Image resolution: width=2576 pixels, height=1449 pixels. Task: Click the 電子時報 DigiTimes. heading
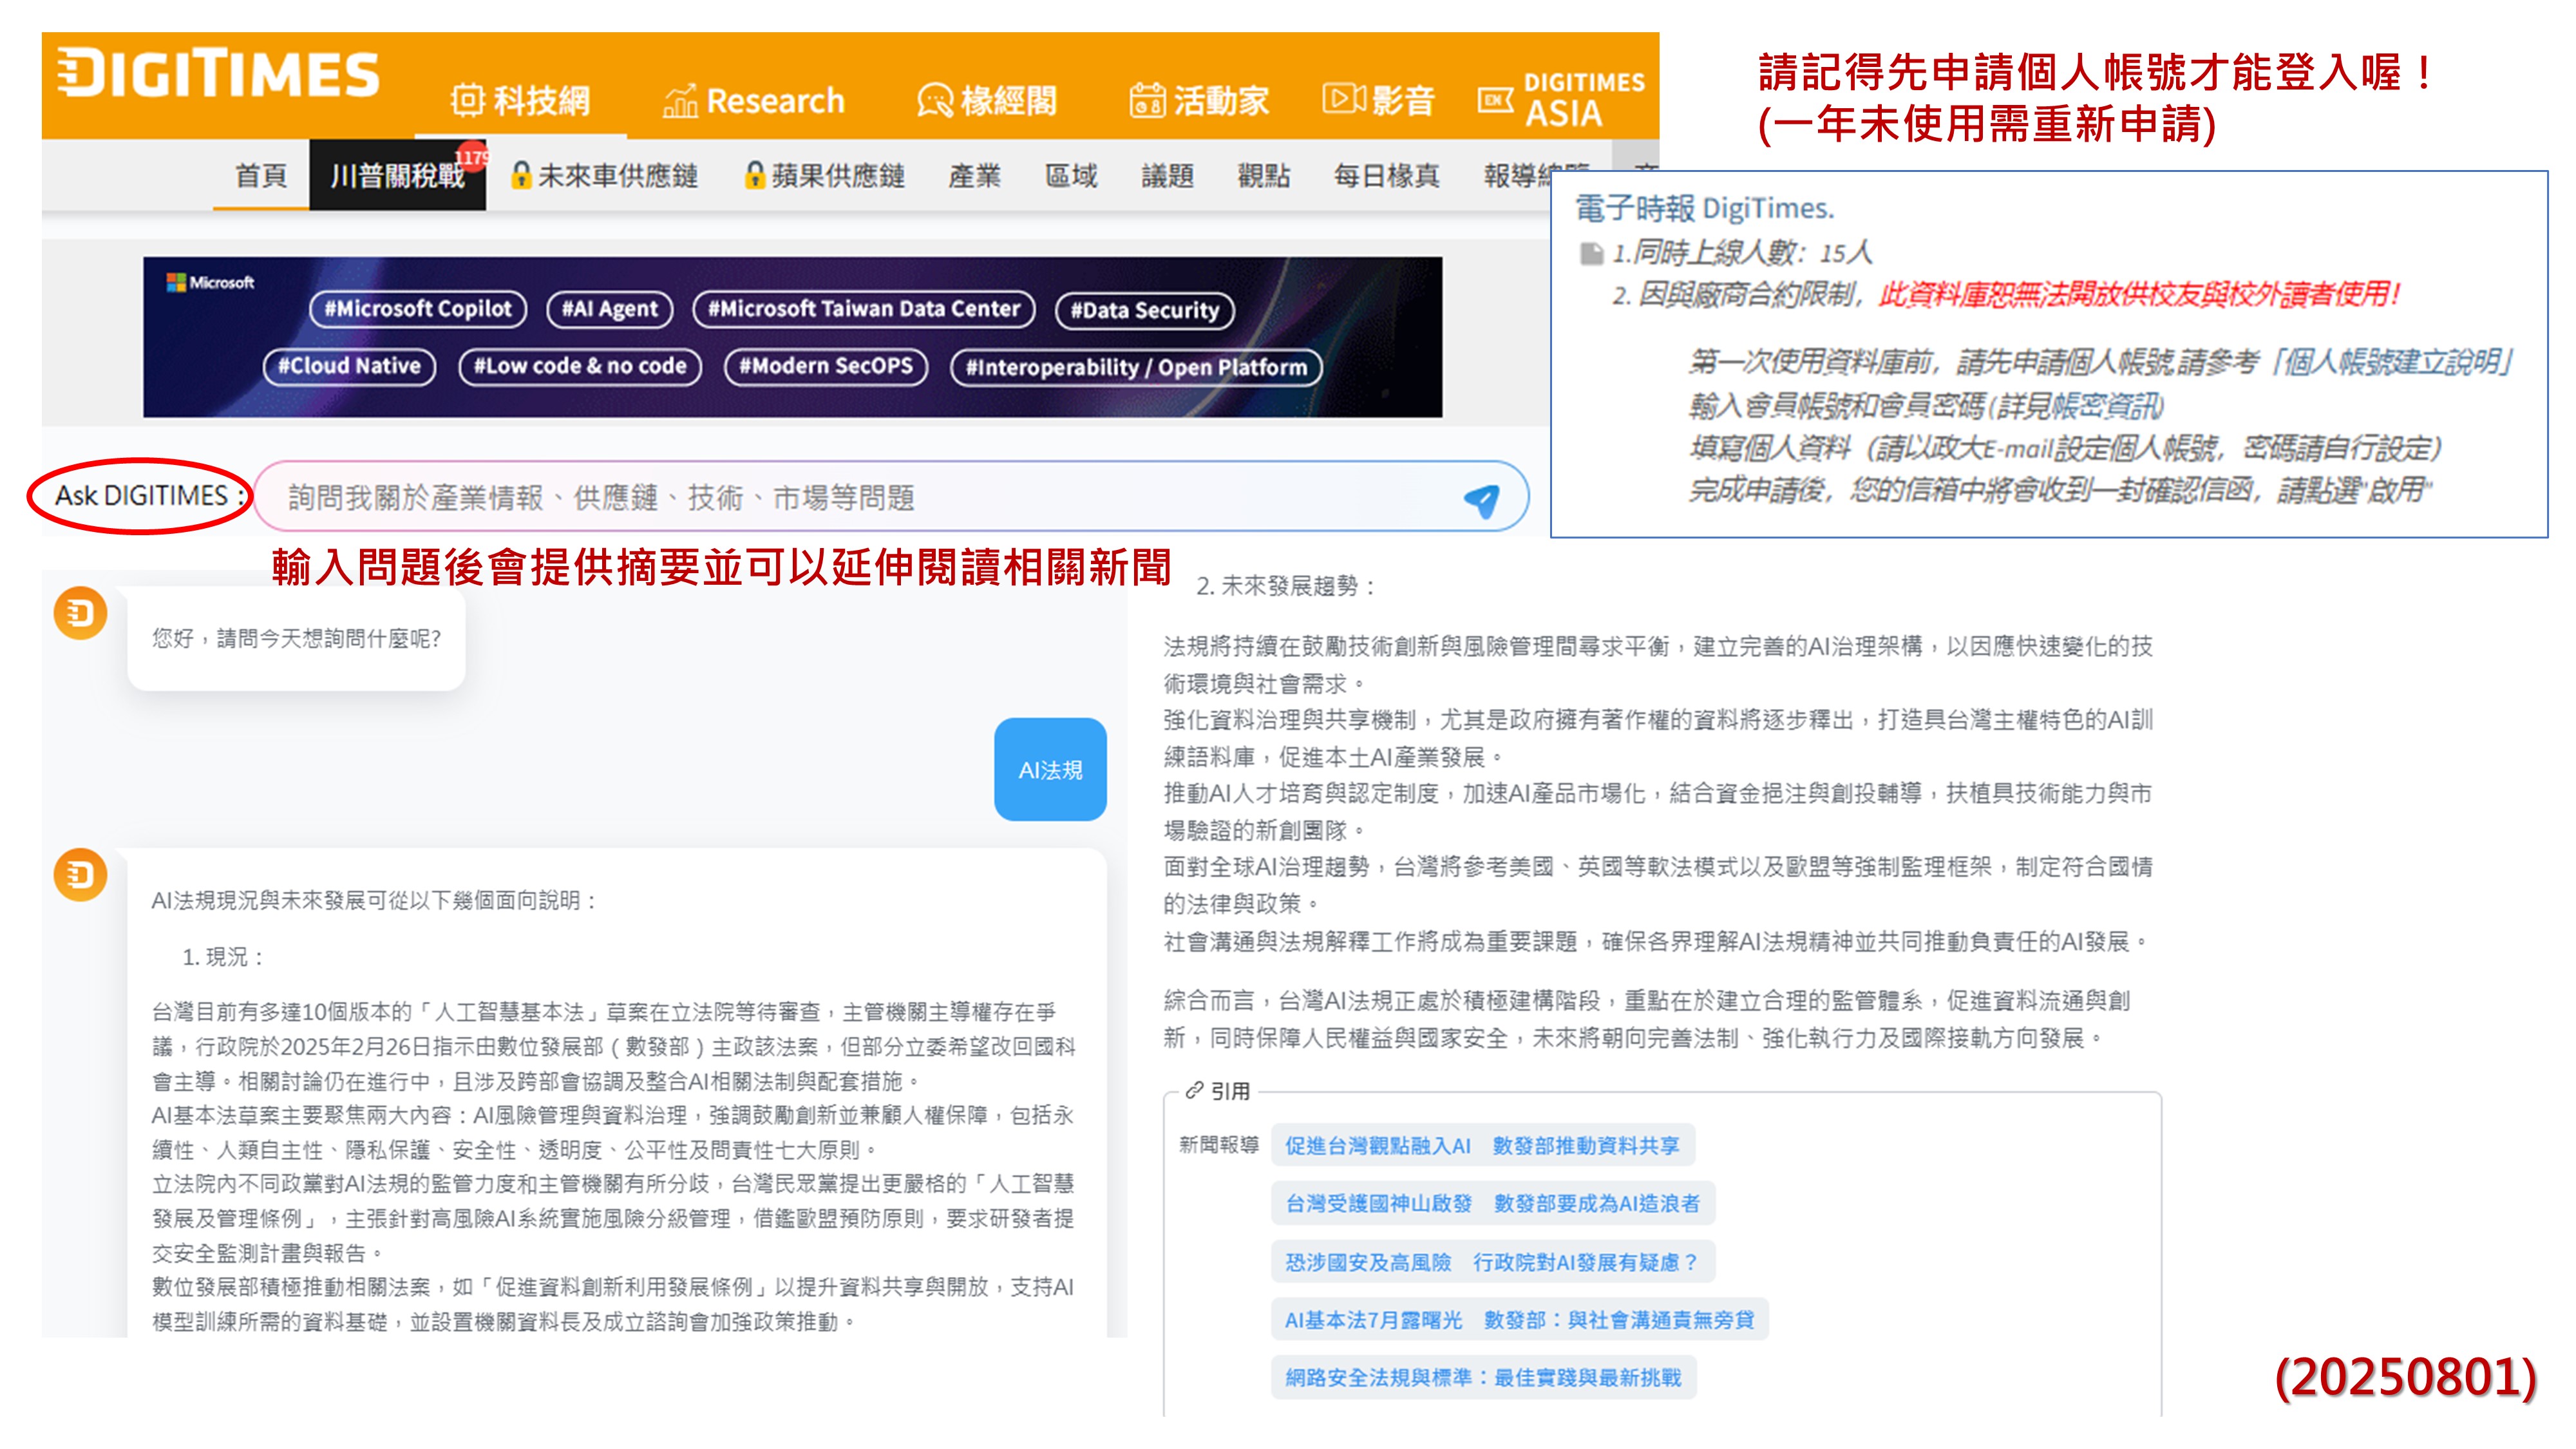1704,209
